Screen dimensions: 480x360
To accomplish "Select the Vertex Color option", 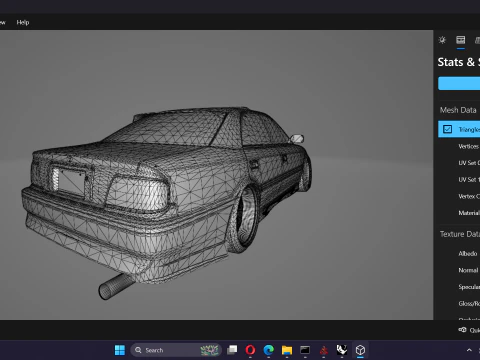I will (469, 196).
